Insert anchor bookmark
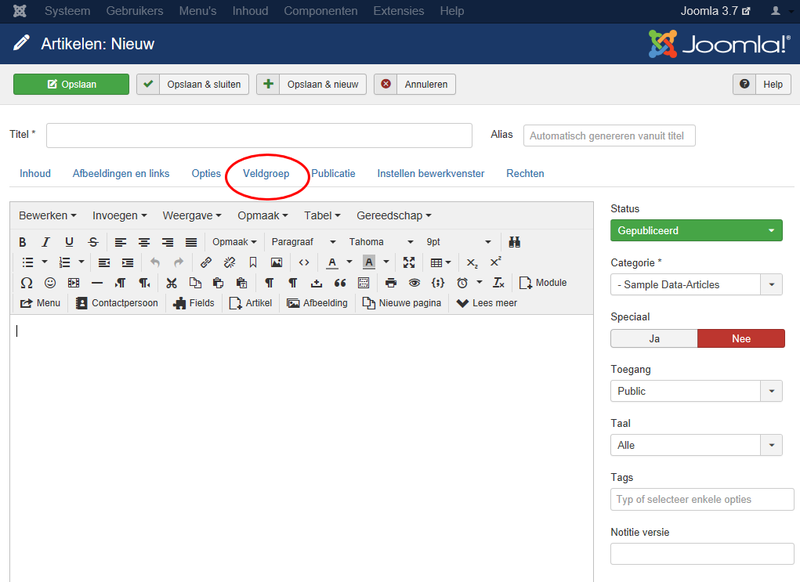Viewport: 800px width, 582px height. pyautogui.click(x=253, y=262)
